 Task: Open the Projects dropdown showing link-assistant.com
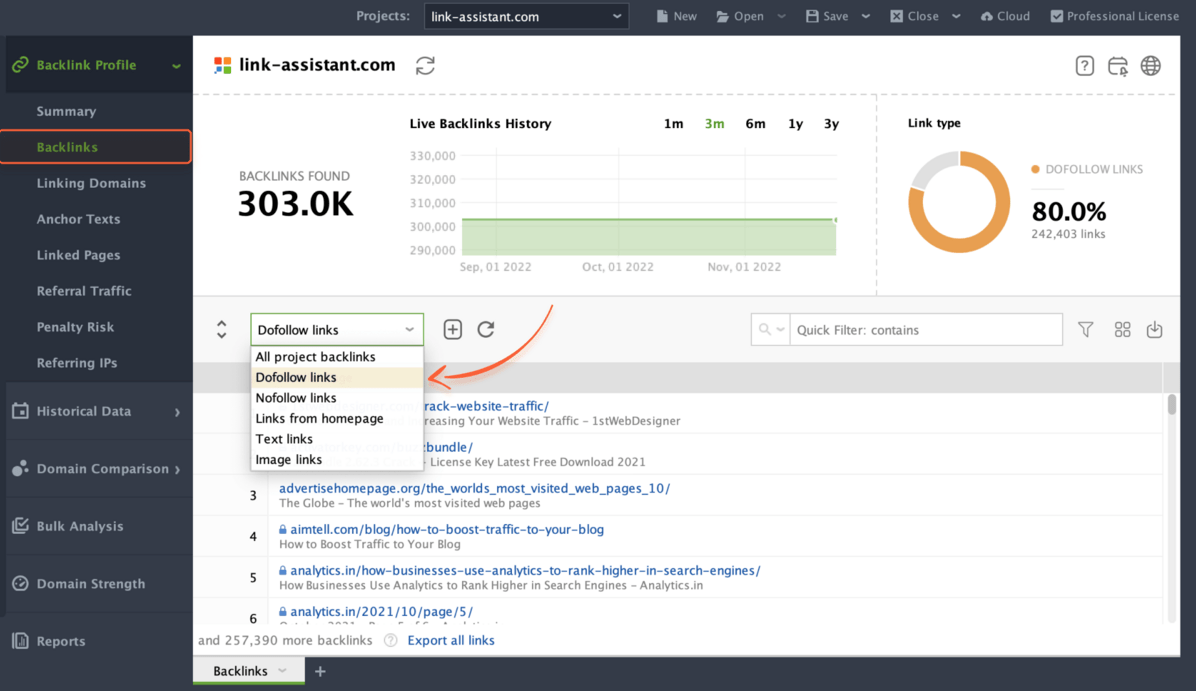pos(526,16)
